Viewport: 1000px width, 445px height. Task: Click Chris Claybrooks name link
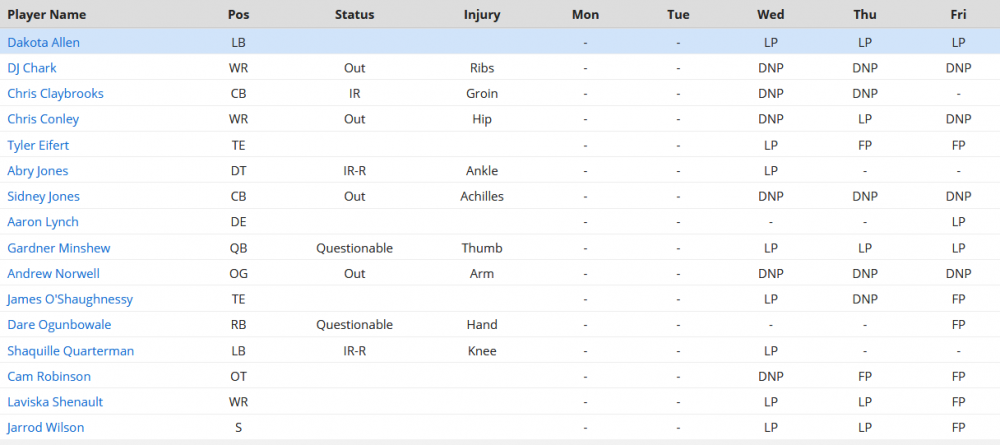point(55,94)
